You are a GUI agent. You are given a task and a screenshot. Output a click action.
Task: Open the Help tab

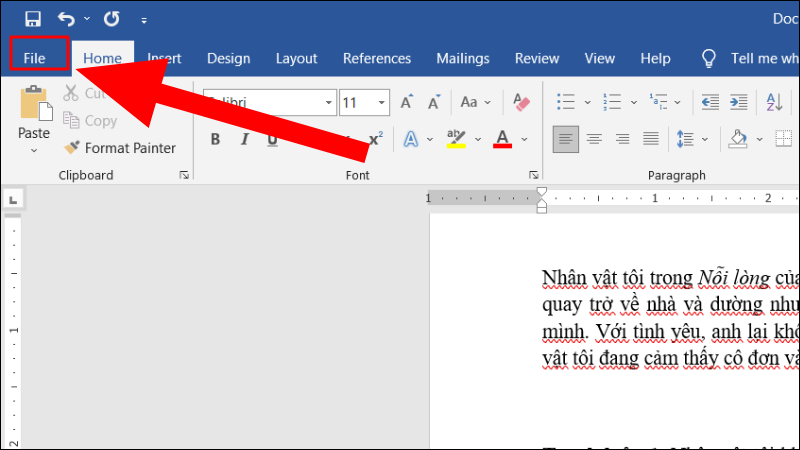655,58
